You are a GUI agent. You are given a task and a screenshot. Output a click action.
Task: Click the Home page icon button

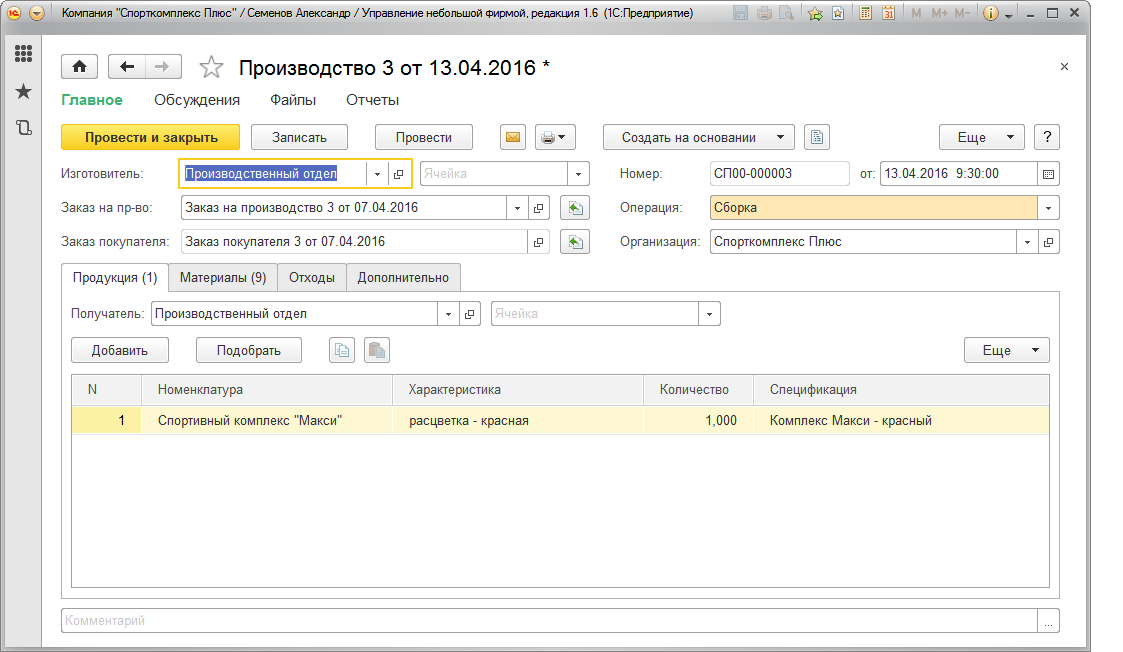pyautogui.click(x=79, y=67)
